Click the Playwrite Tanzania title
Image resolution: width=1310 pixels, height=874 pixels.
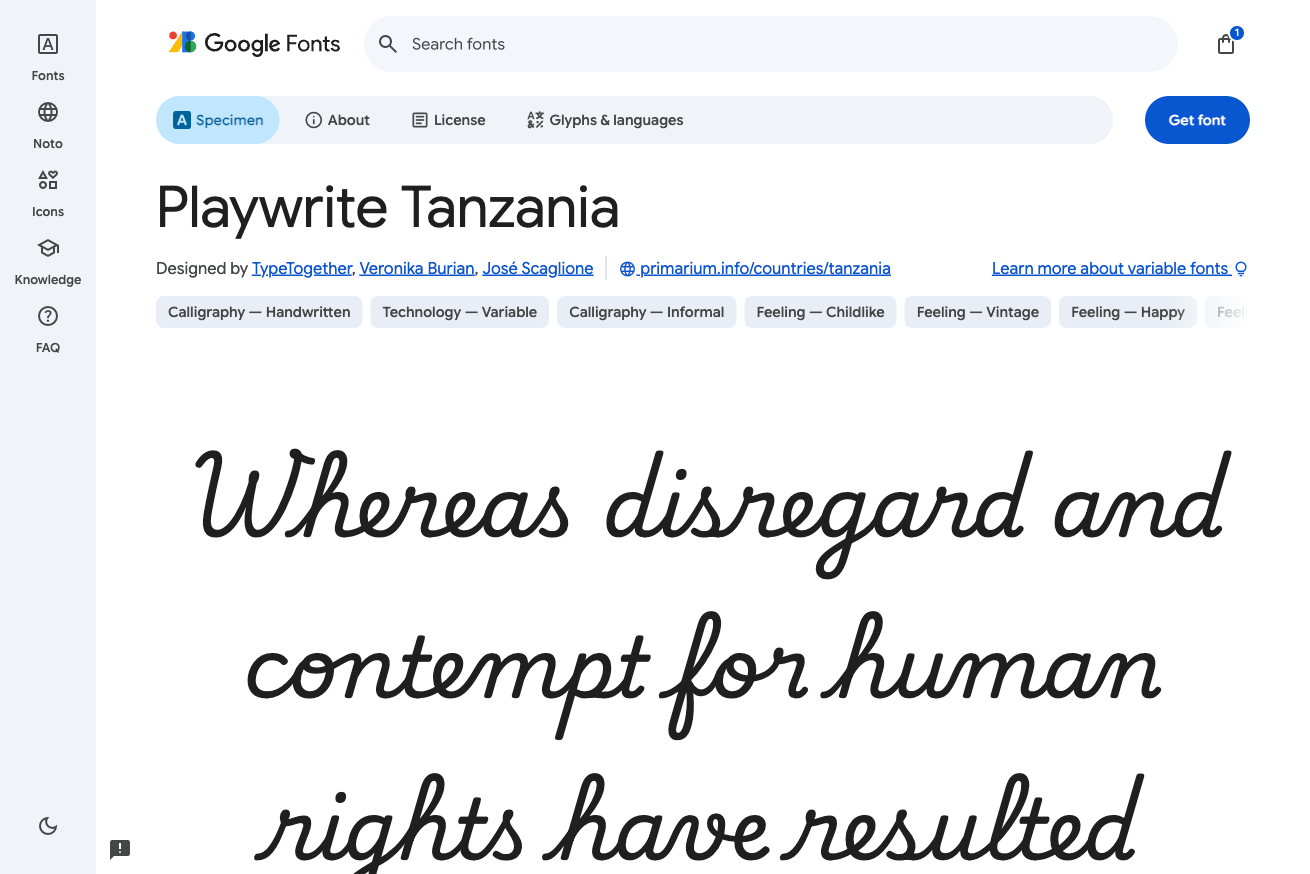(x=388, y=208)
